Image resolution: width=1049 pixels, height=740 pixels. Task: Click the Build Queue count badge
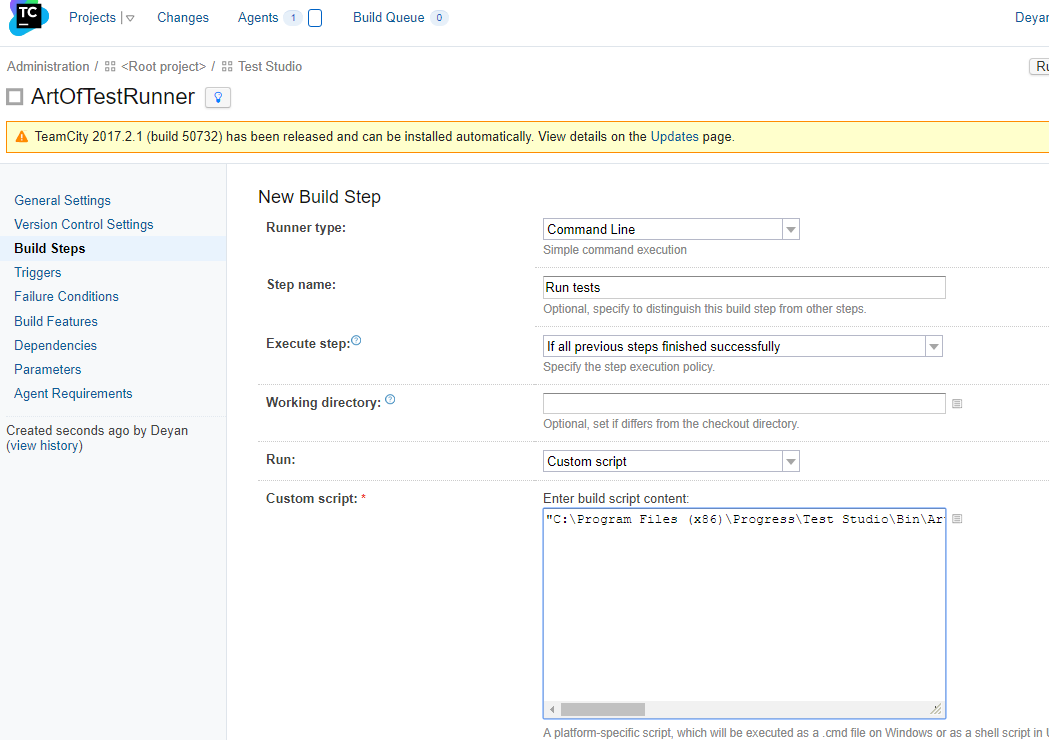click(439, 18)
